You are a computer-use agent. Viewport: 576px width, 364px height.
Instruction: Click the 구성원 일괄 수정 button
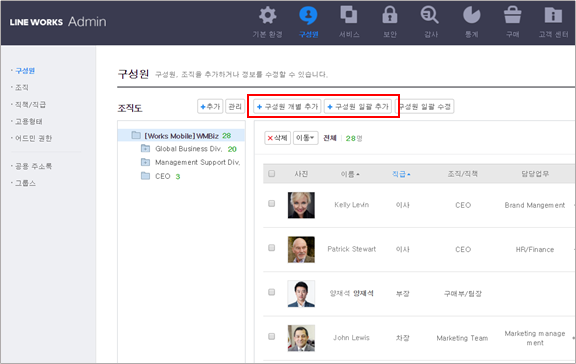[425, 107]
